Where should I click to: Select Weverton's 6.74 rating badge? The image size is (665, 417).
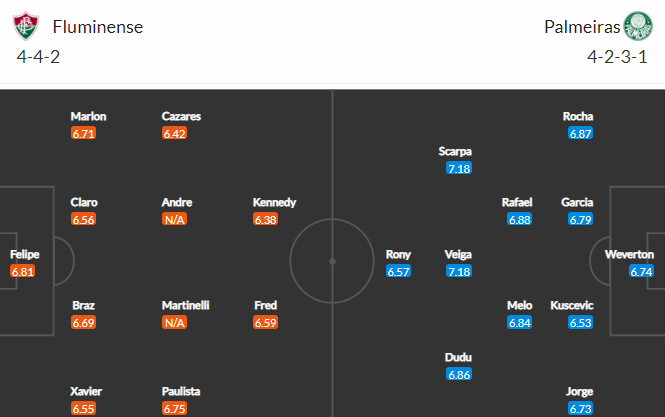tap(641, 271)
